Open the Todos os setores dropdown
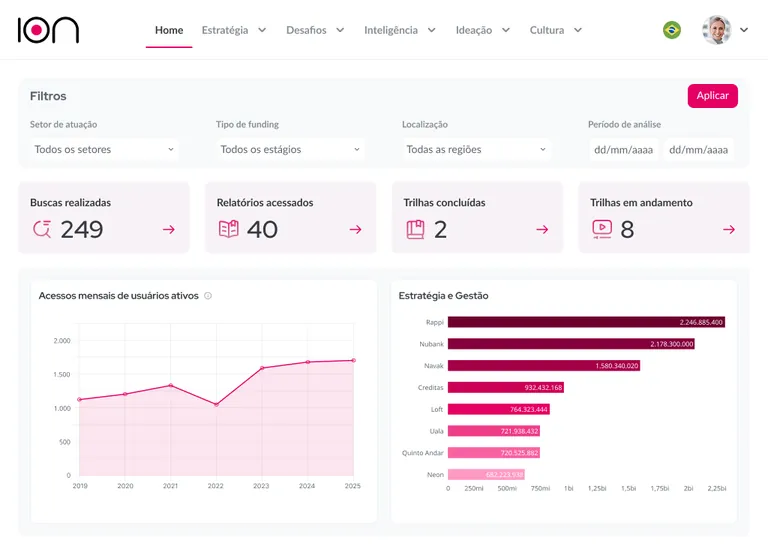Image resolution: width=768 pixels, height=555 pixels. 104,149
